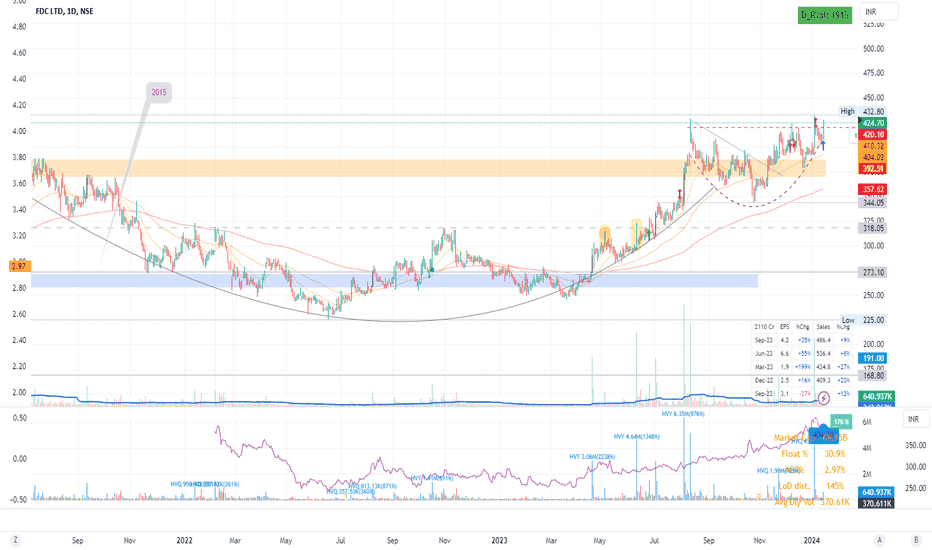Click the purple lightning bolt event icon
Viewport: 932px width, 550px height.
[x=824, y=398]
